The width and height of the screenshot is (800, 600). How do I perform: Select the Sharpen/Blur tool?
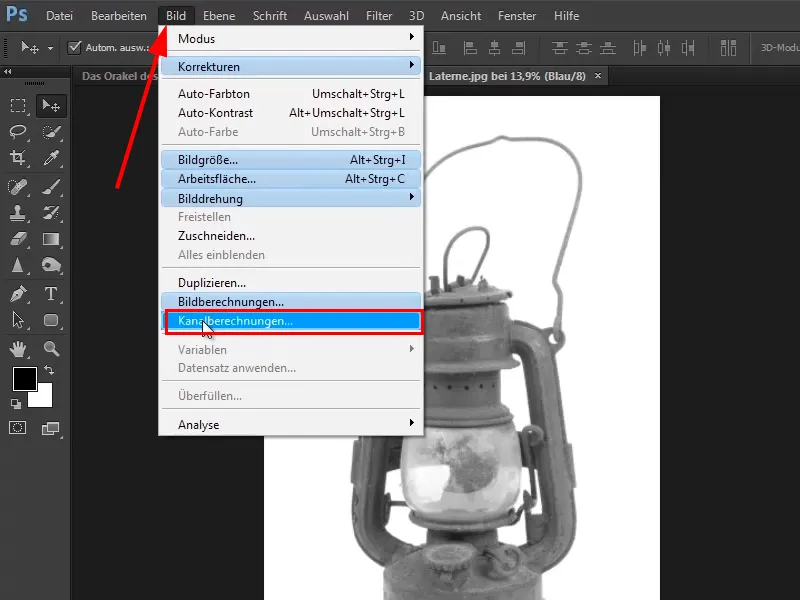18,265
